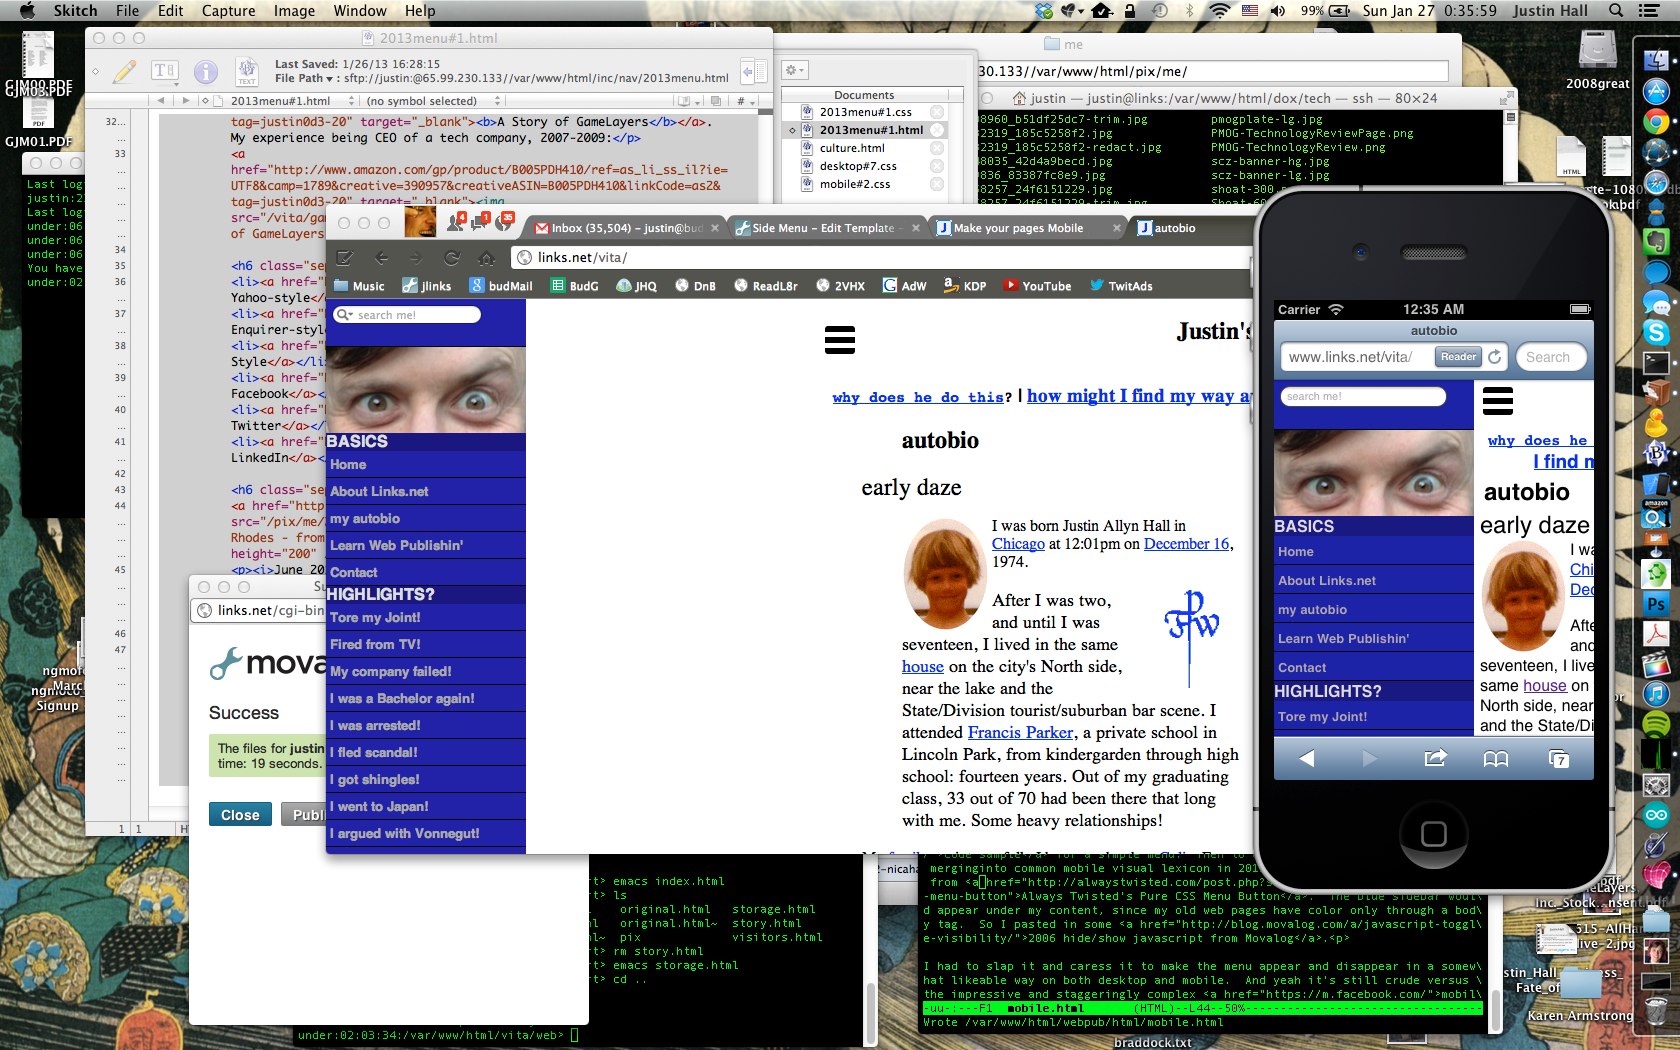Open the Music bookmarks folder
Screen dimensions: 1680x1050
click(x=359, y=286)
